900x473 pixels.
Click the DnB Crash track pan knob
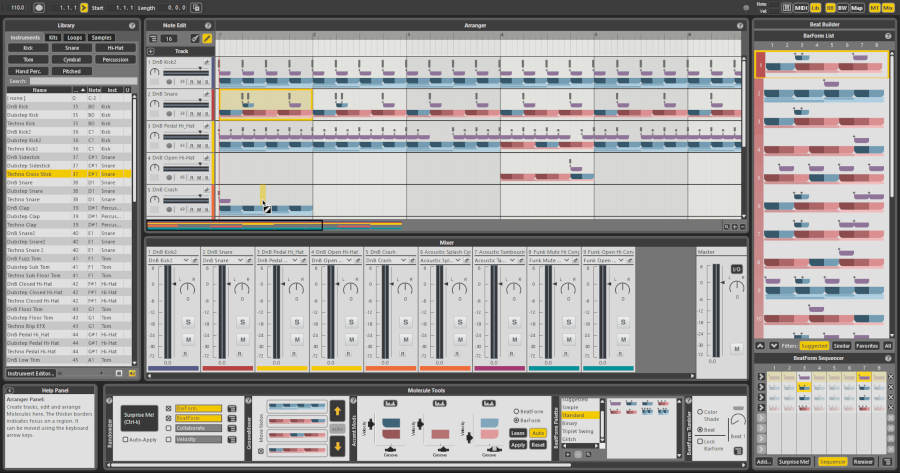point(154,200)
